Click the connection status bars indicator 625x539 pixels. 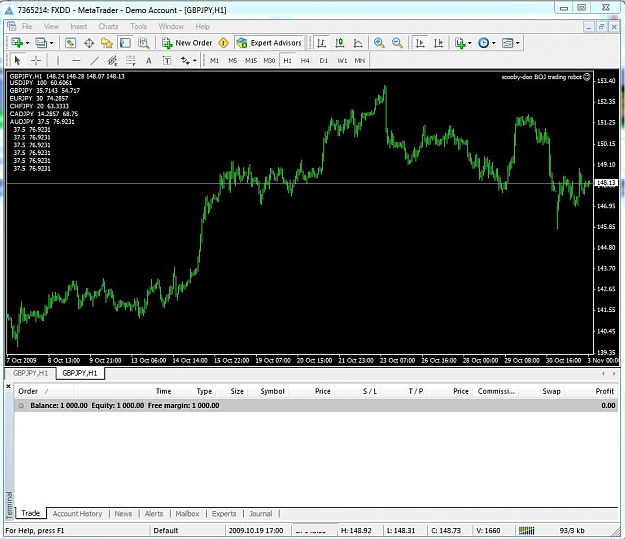(526, 530)
